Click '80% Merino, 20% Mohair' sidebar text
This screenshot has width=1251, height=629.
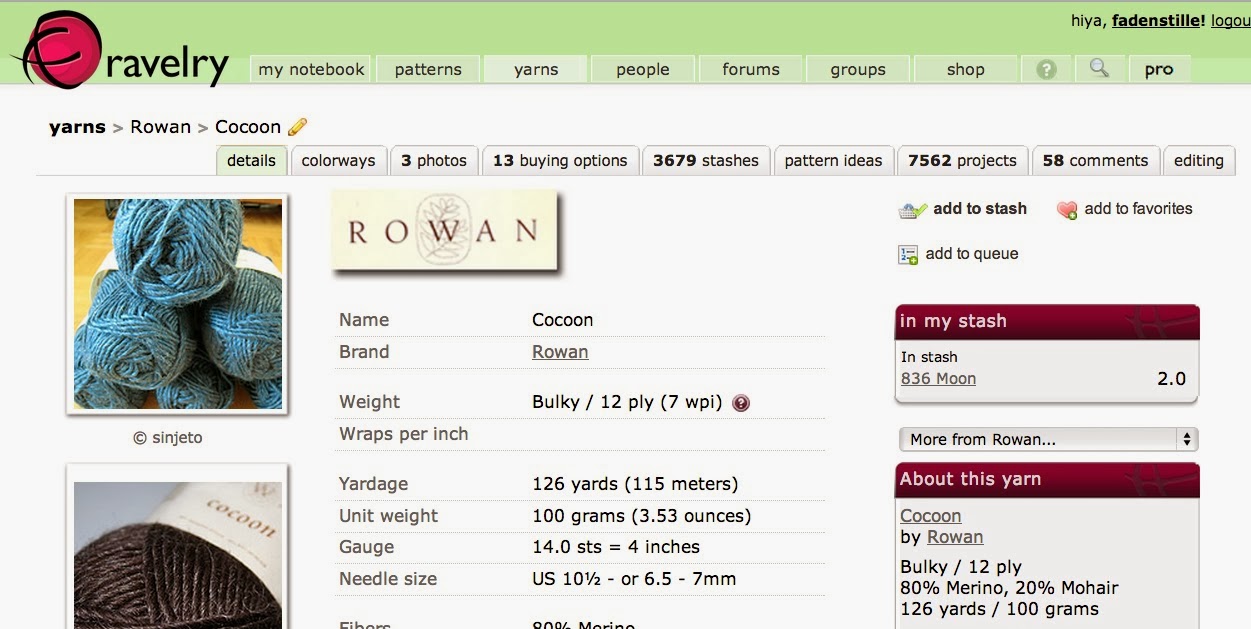[1009, 588]
